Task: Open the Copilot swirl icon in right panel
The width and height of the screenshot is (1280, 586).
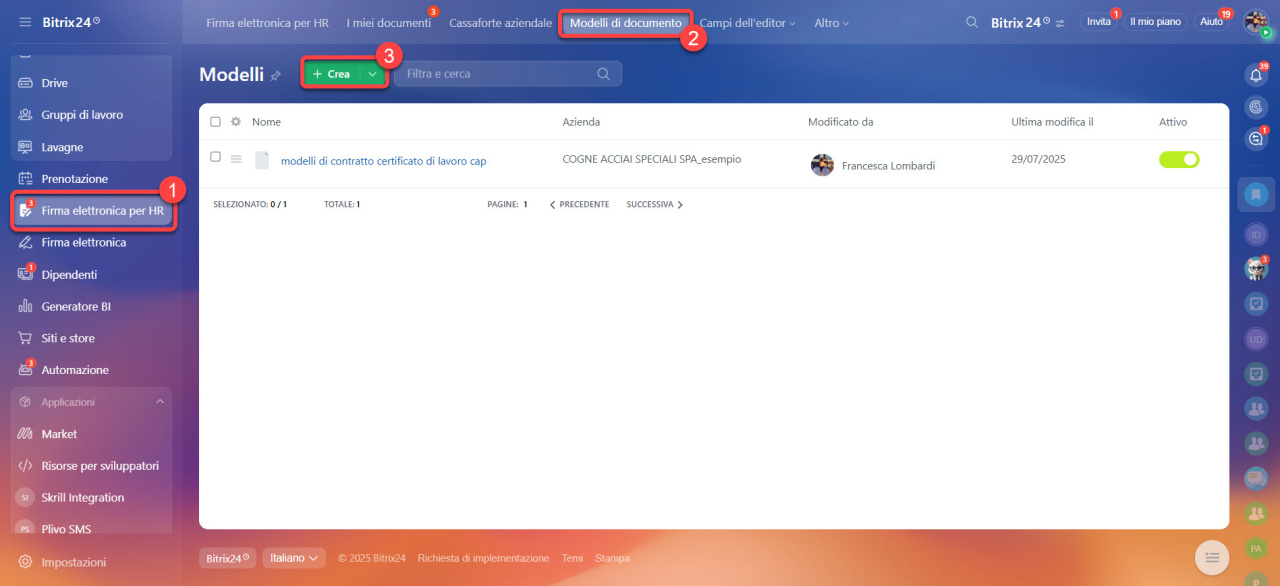Action: [x=1256, y=107]
